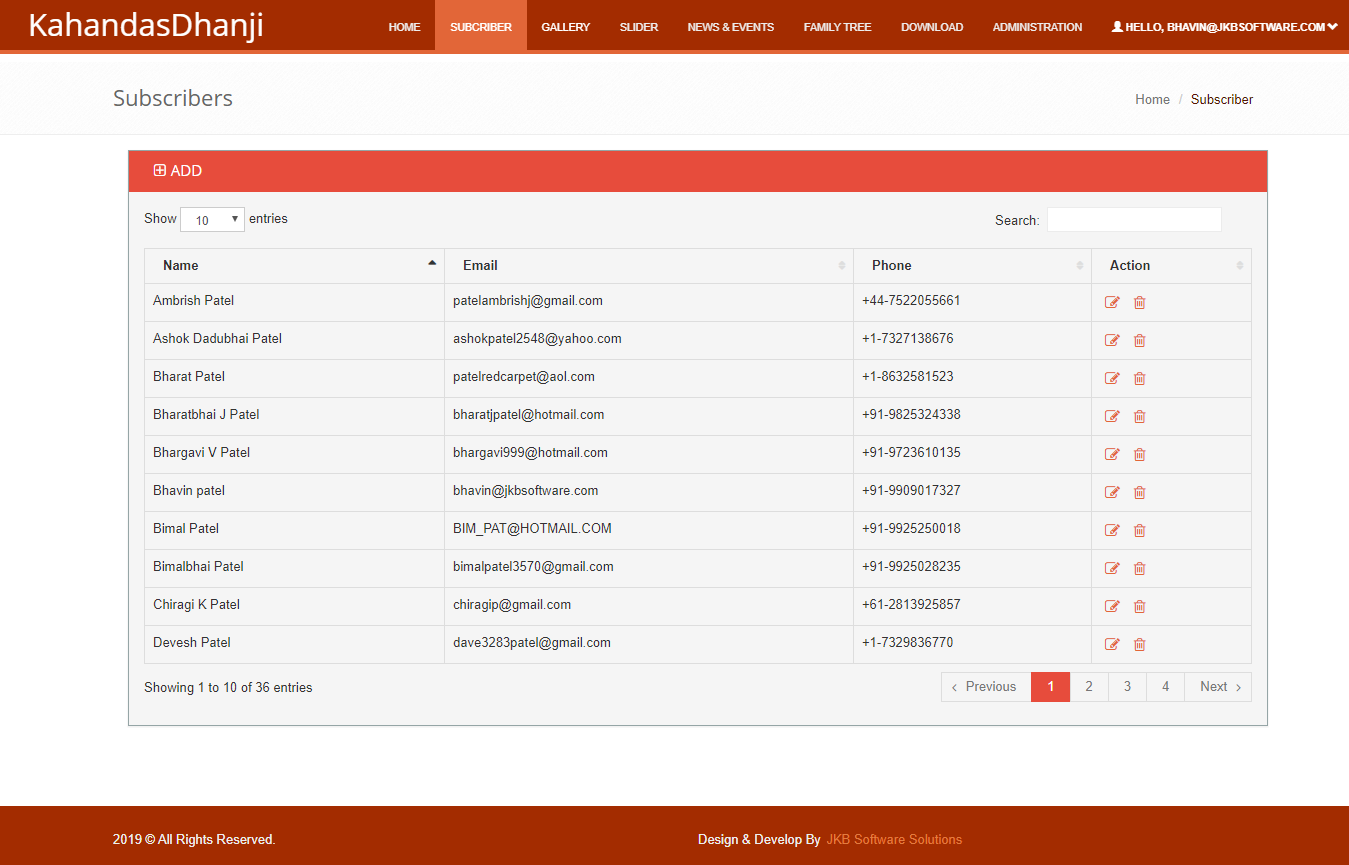
Task: Edit the Bhavin patel row
Action: point(1112,492)
